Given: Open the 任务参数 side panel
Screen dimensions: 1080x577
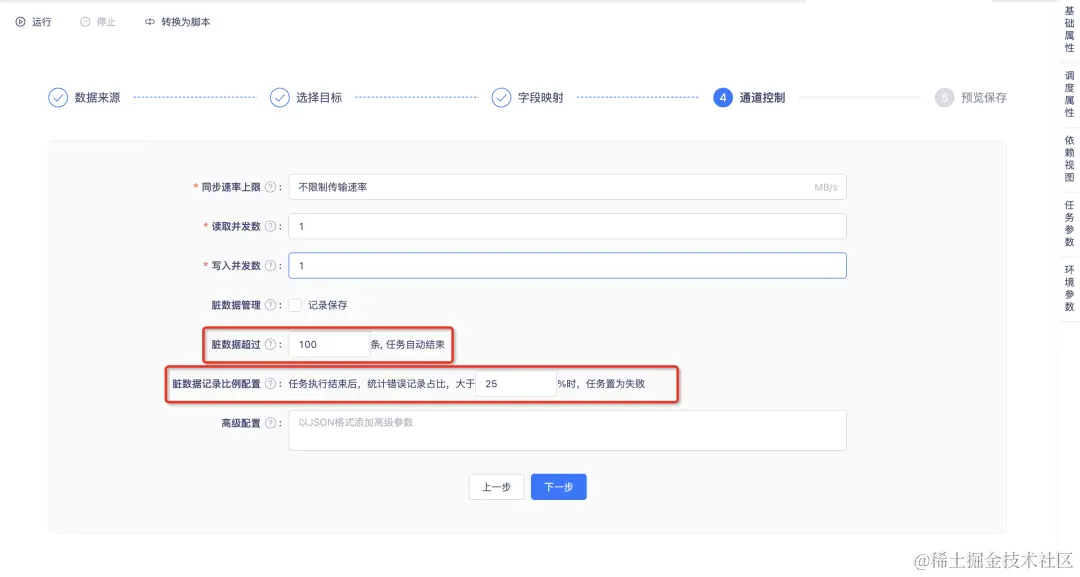Looking at the screenshot, I should pyautogui.click(x=1069, y=224).
